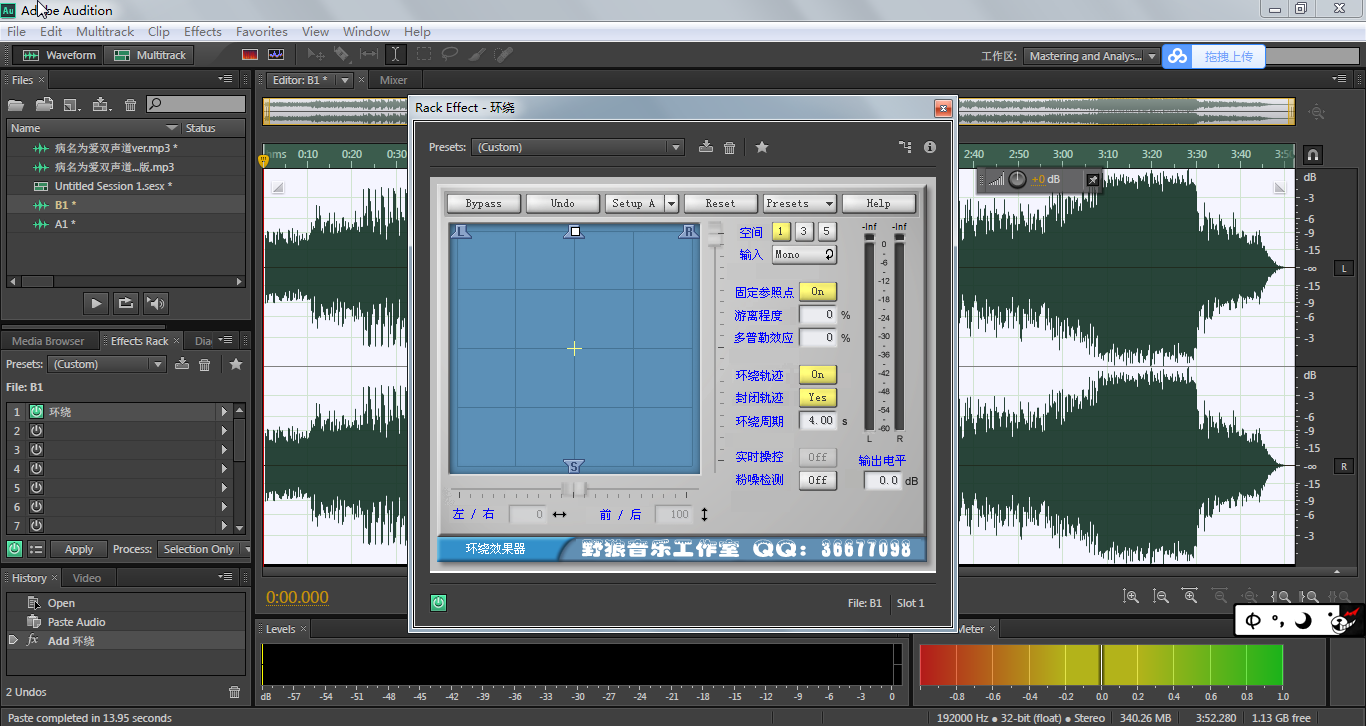Open the Setup A dropdown arrow
Screen dimensions: 1366x726
pos(671,203)
